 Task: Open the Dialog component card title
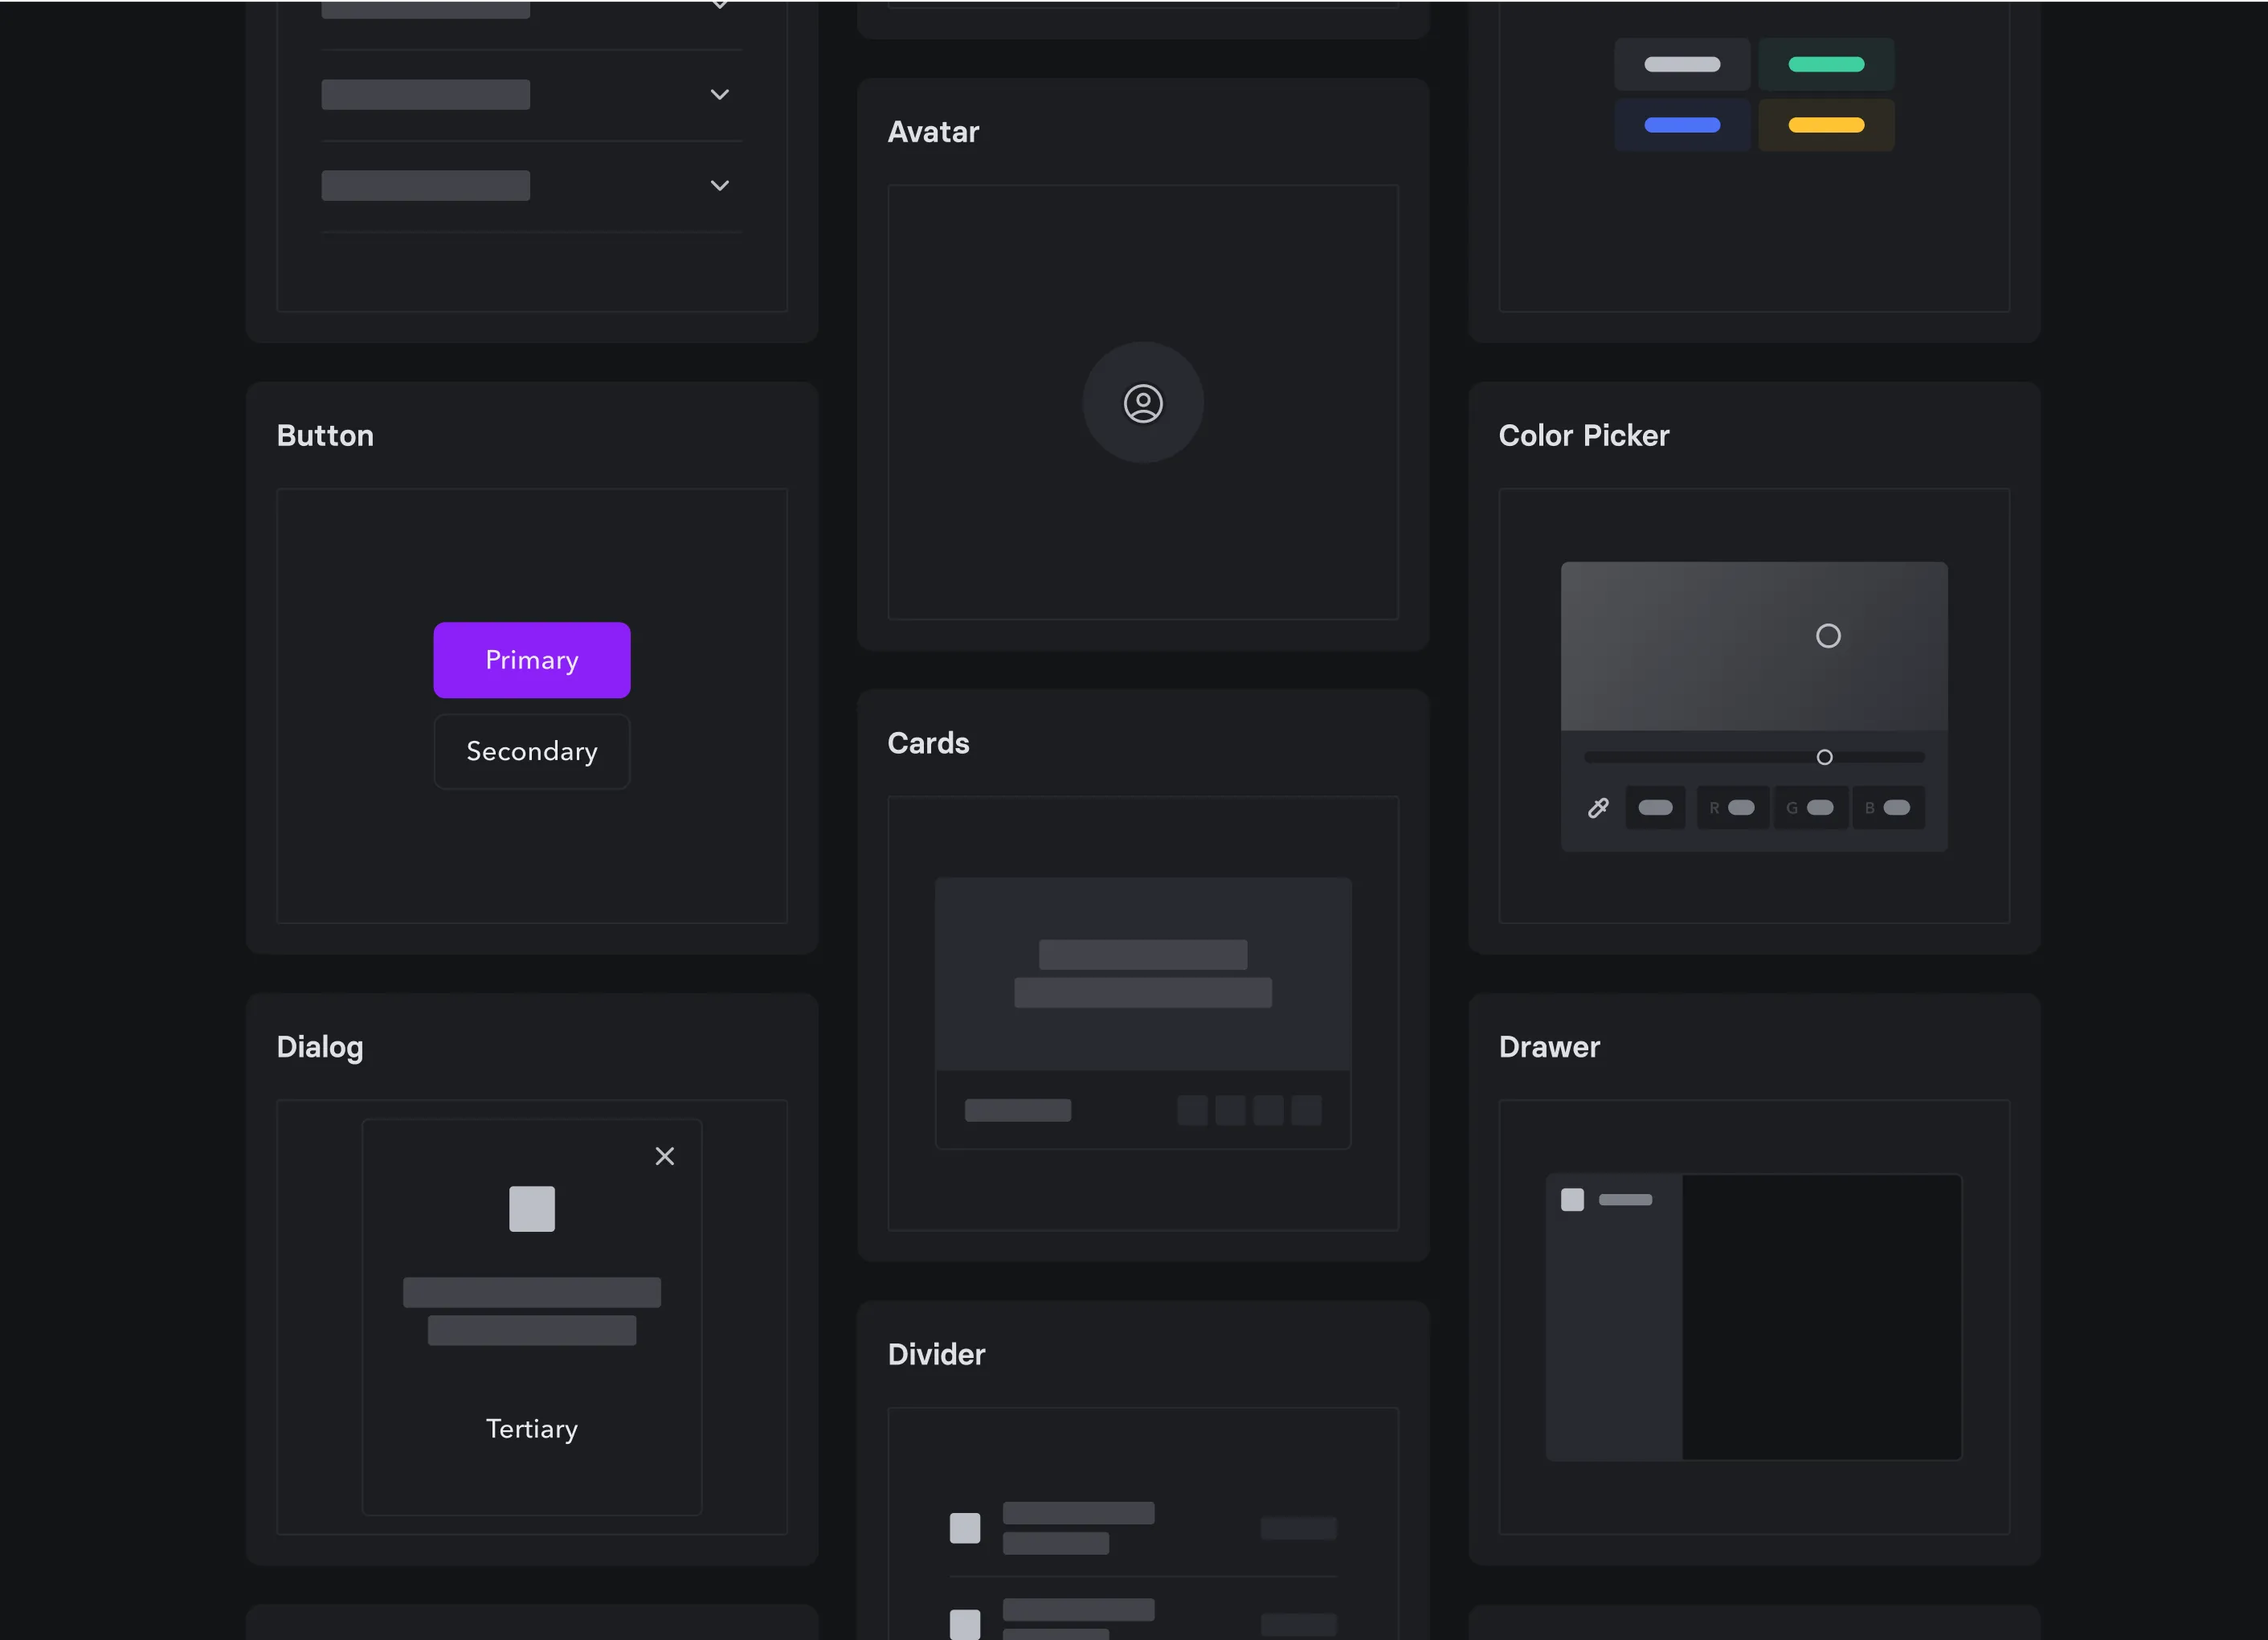[x=320, y=1047]
